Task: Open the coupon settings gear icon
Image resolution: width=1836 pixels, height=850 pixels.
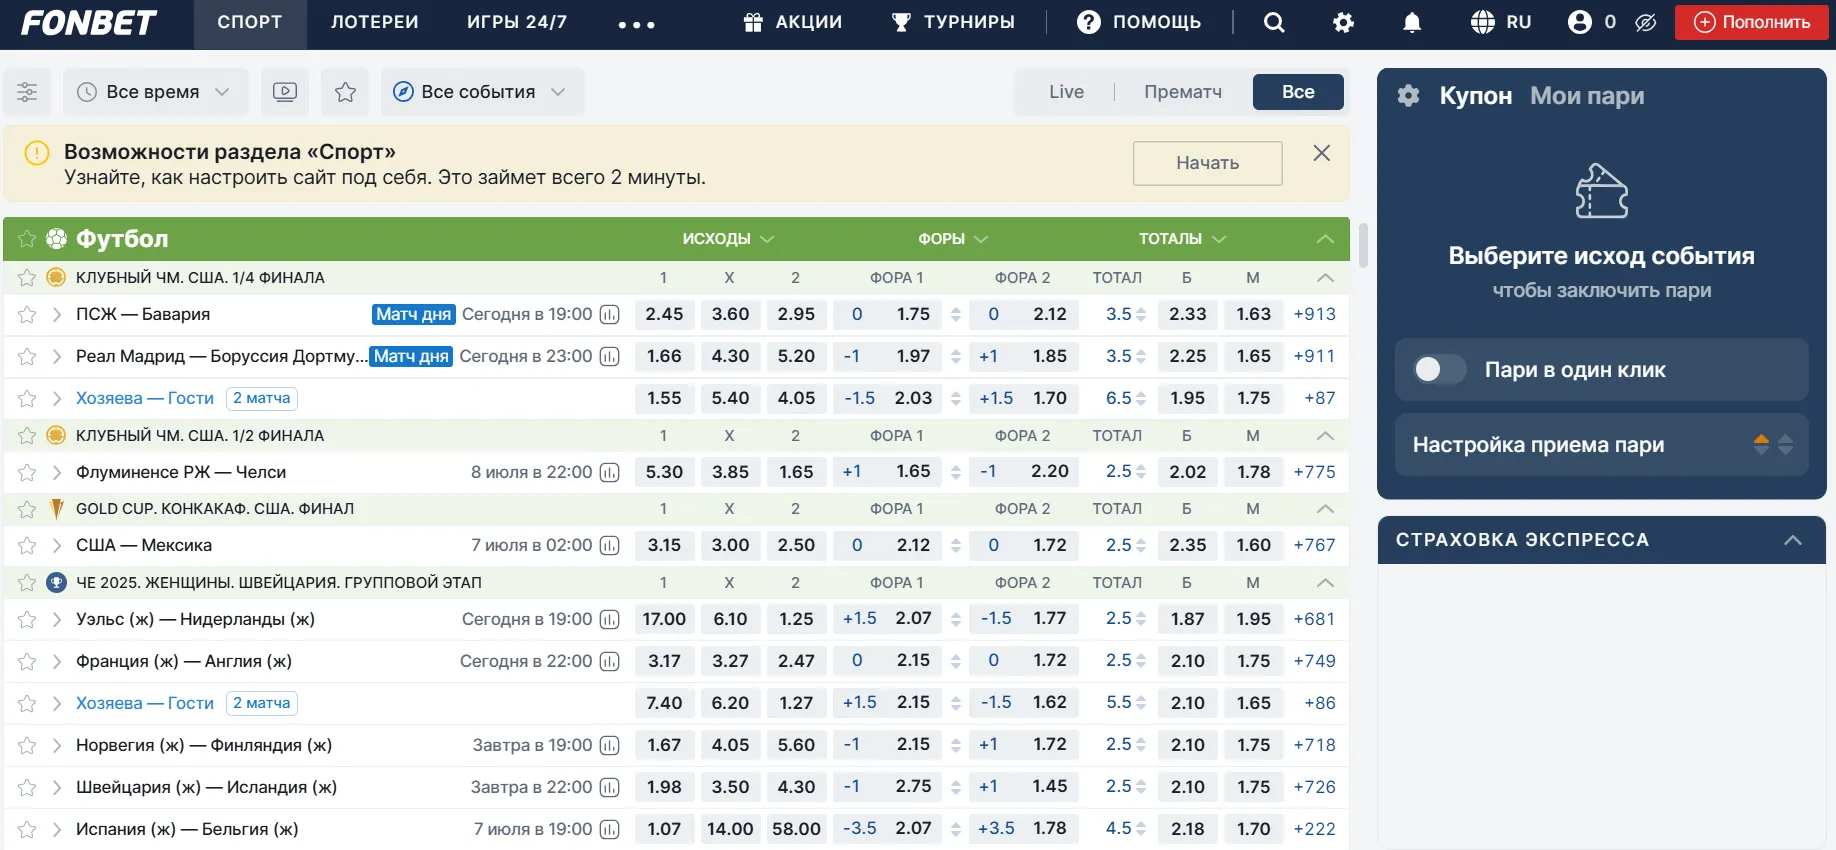Action: (1408, 96)
